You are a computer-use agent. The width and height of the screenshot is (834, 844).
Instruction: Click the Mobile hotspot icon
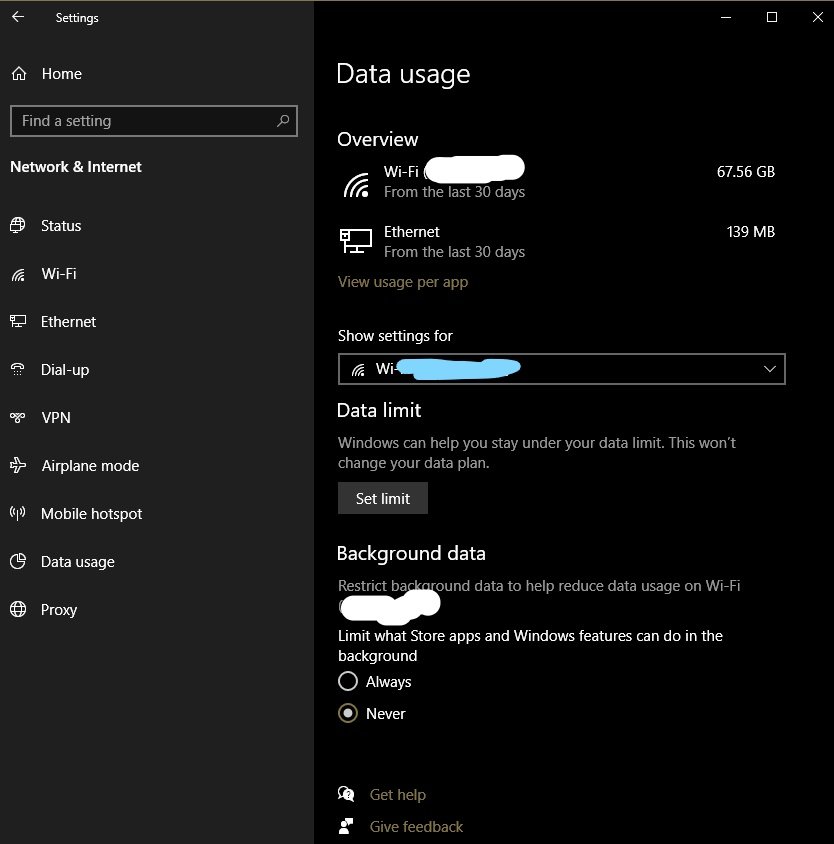(x=18, y=514)
